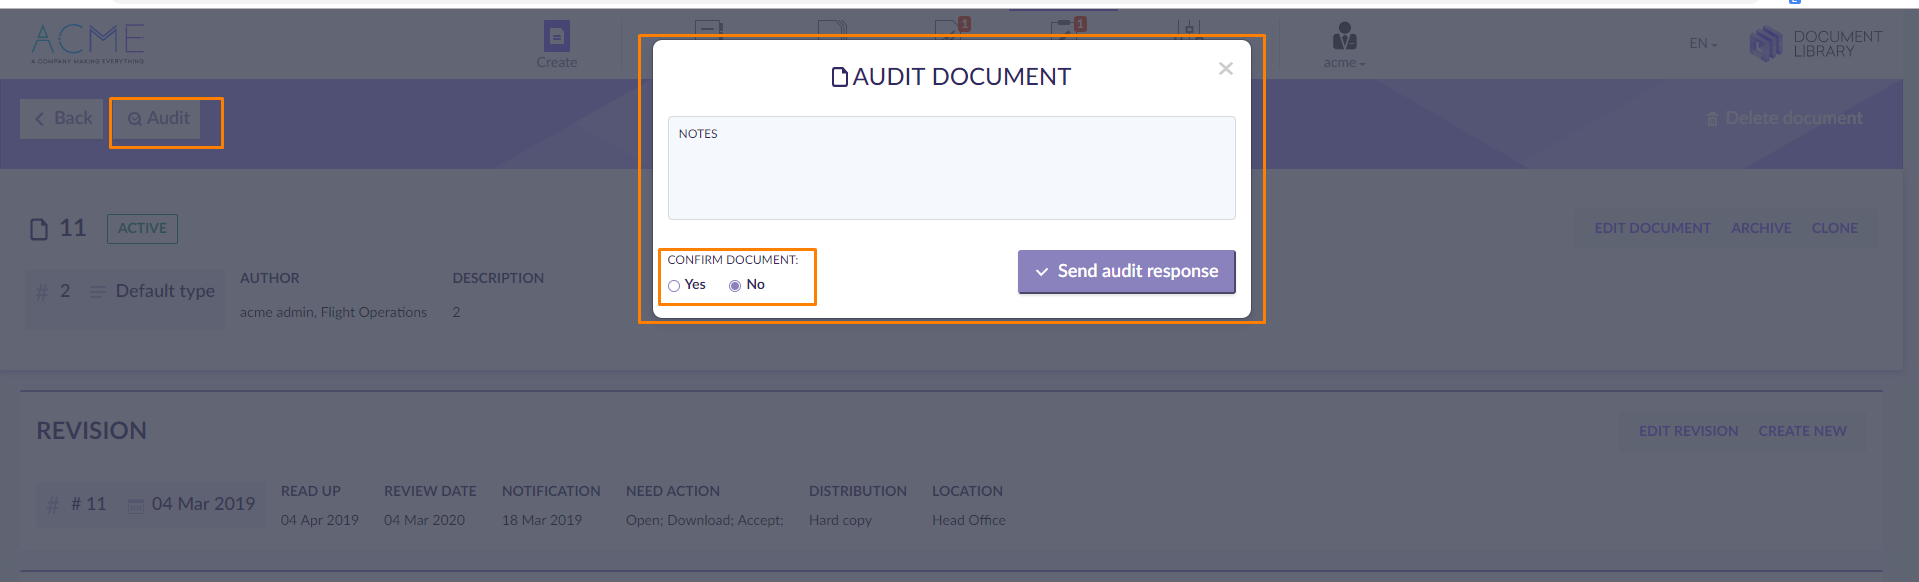
Task: Click the clipboard icon with red badge
Action: pyautogui.click(x=1068, y=28)
